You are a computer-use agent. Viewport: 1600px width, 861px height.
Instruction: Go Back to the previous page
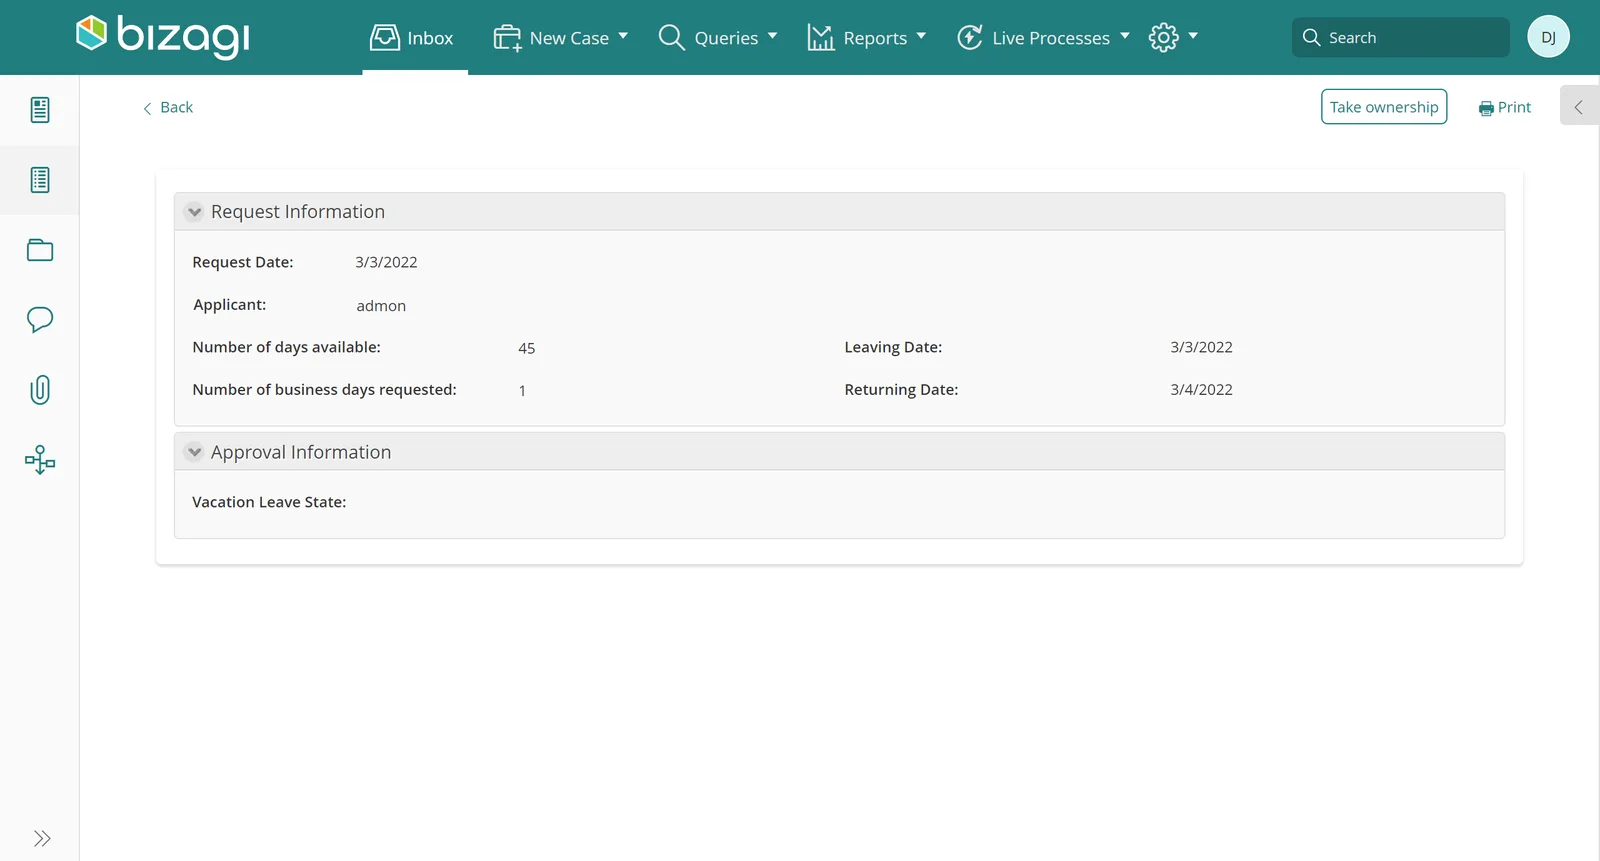tap(168, 107)
